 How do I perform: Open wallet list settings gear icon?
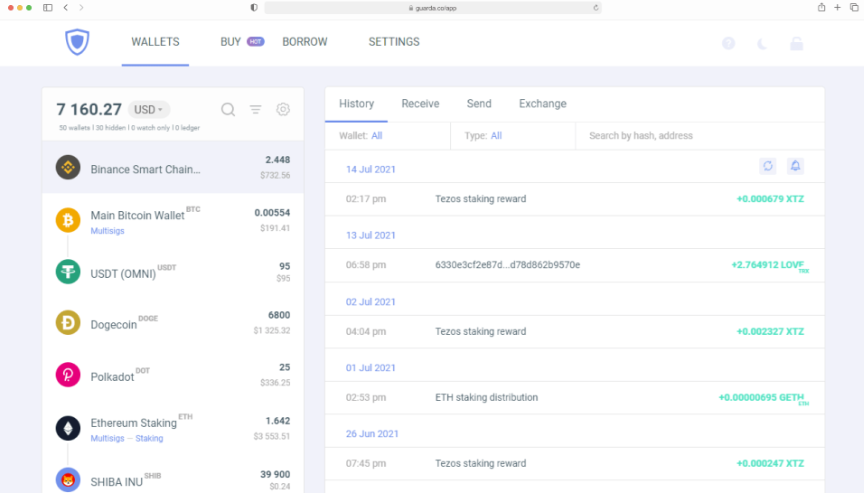[283, 109]
